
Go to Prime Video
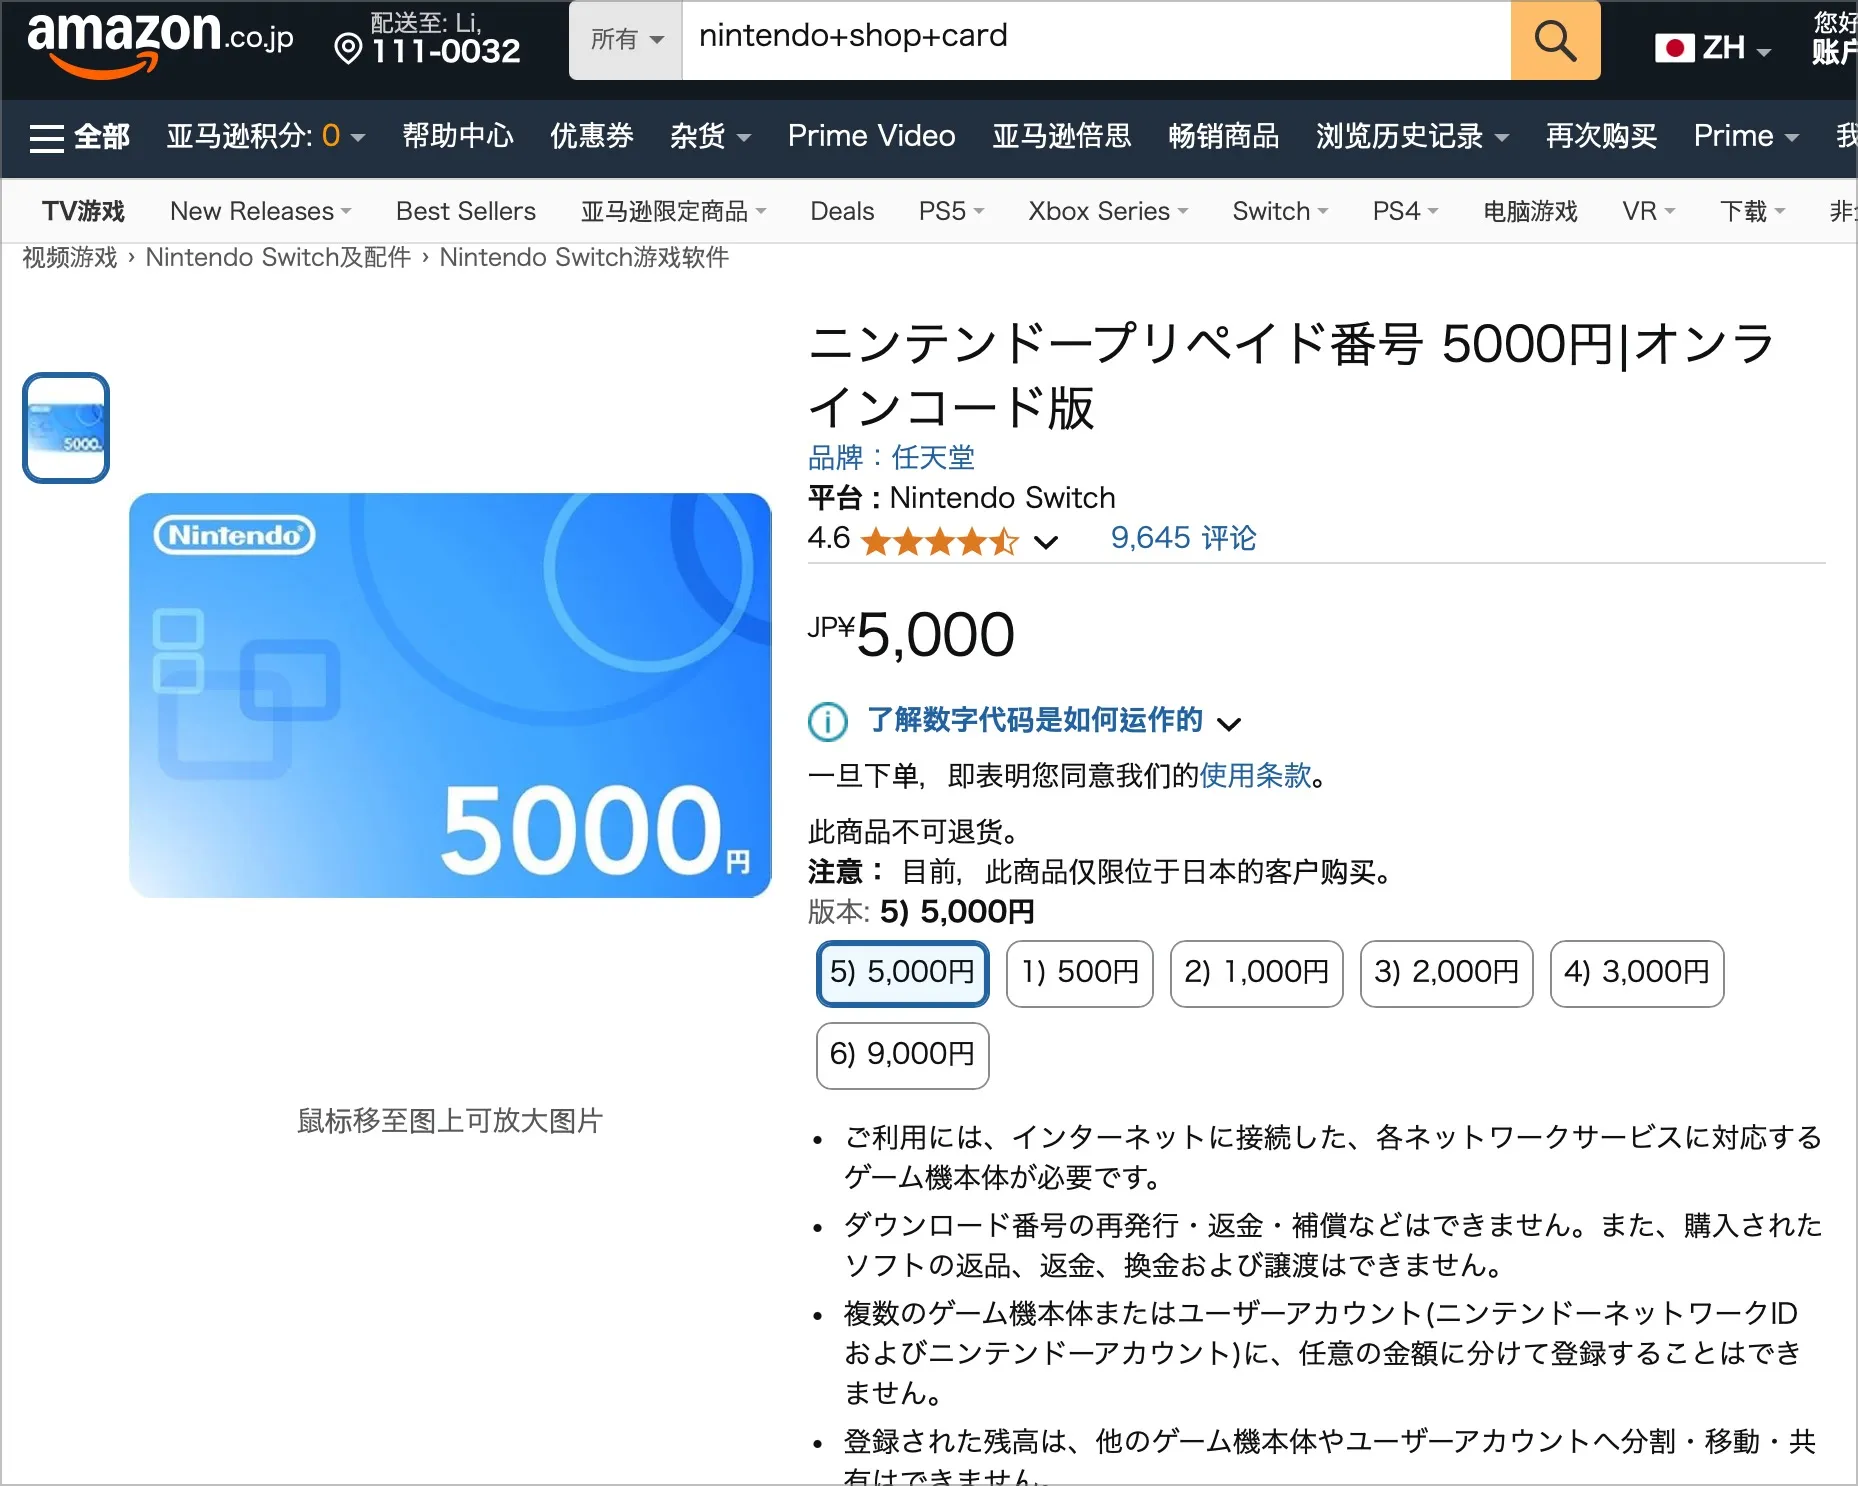pyautogui.click(x=871, y=136)
